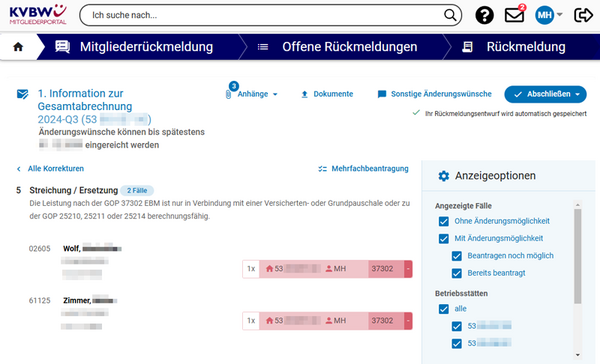This screenshot has width=600, height=364.
Task: Click the house icon in Zimmer's 37302 row
Action: tap(269, 321)
